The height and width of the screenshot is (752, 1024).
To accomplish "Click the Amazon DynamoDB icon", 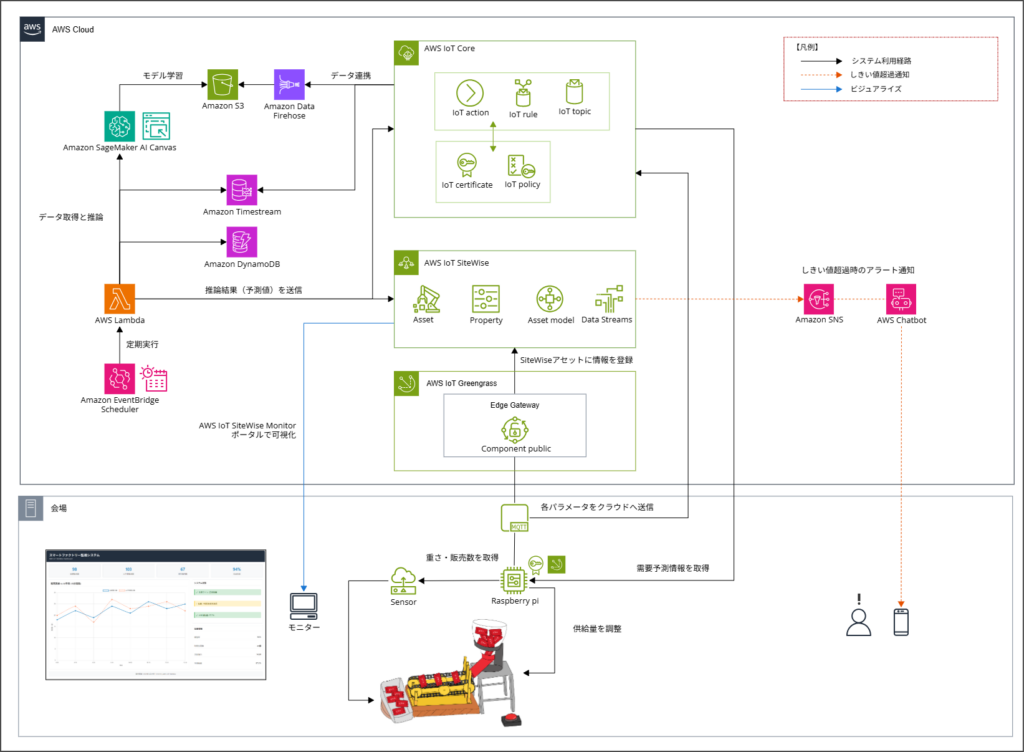I will coord(241,242).
